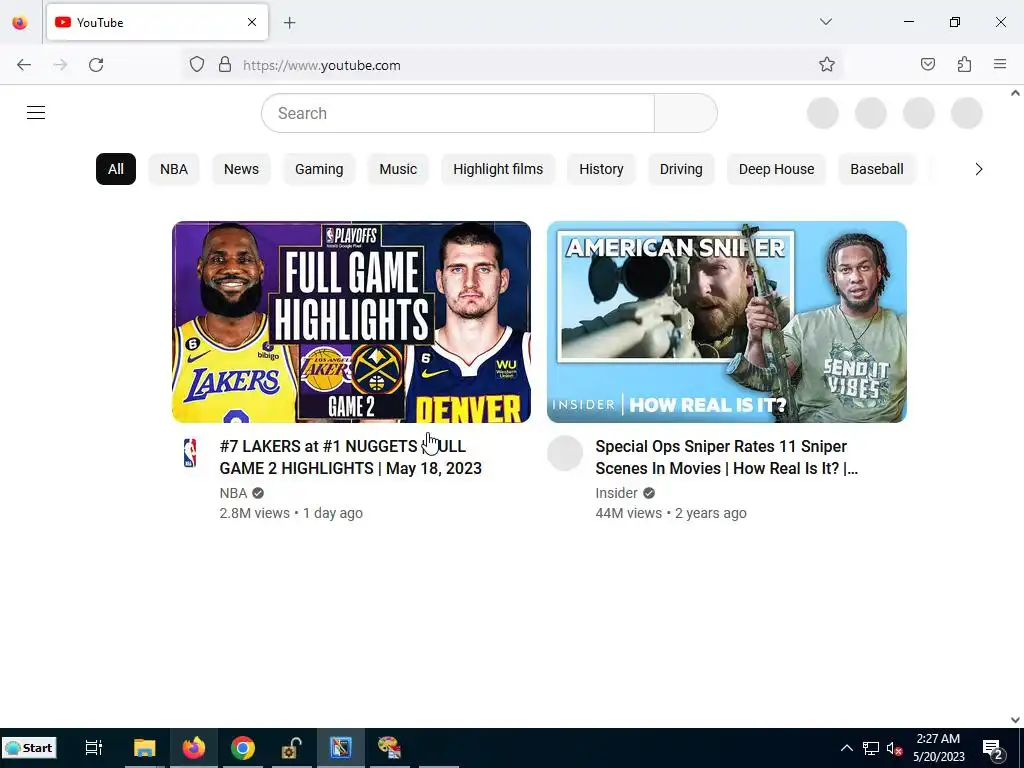Open the Special Ops Sniper Rates title
Screen dimensions: 1024x768
[726, 457]
